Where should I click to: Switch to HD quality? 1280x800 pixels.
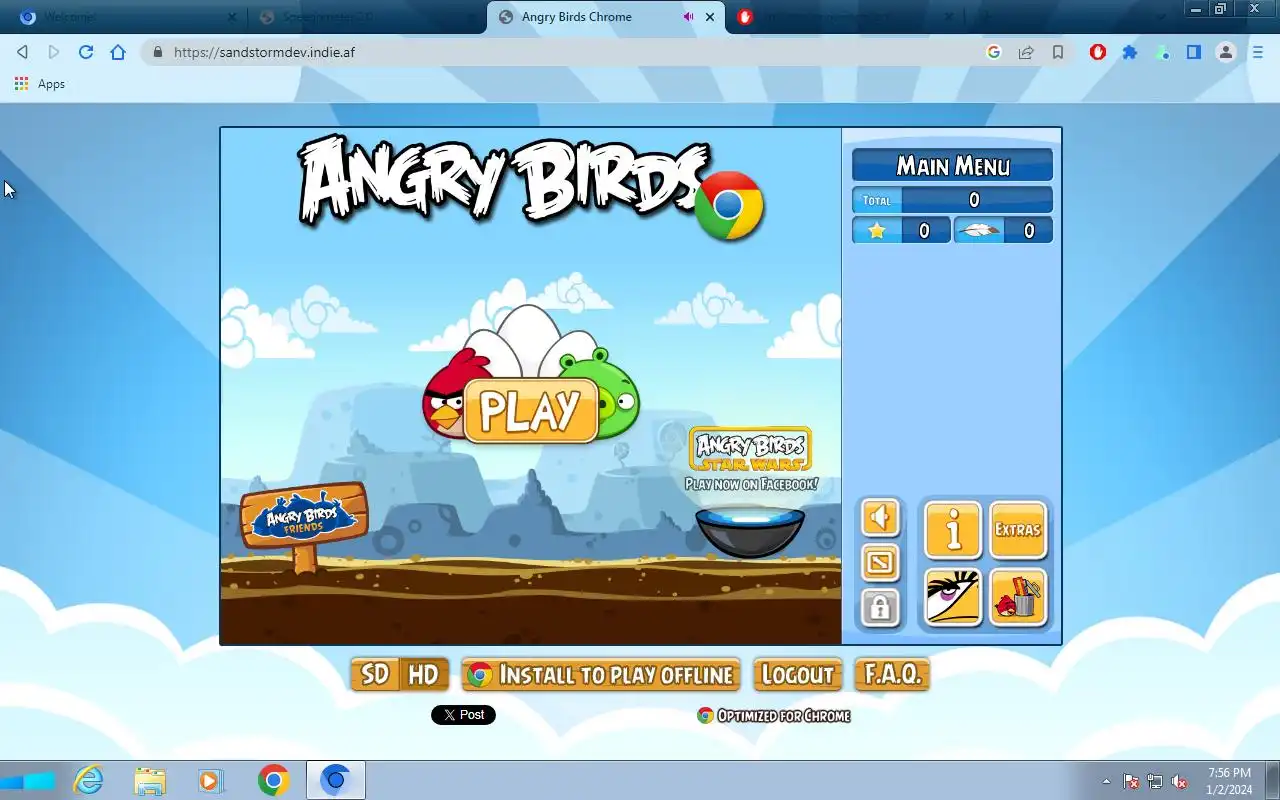point(424,675)
